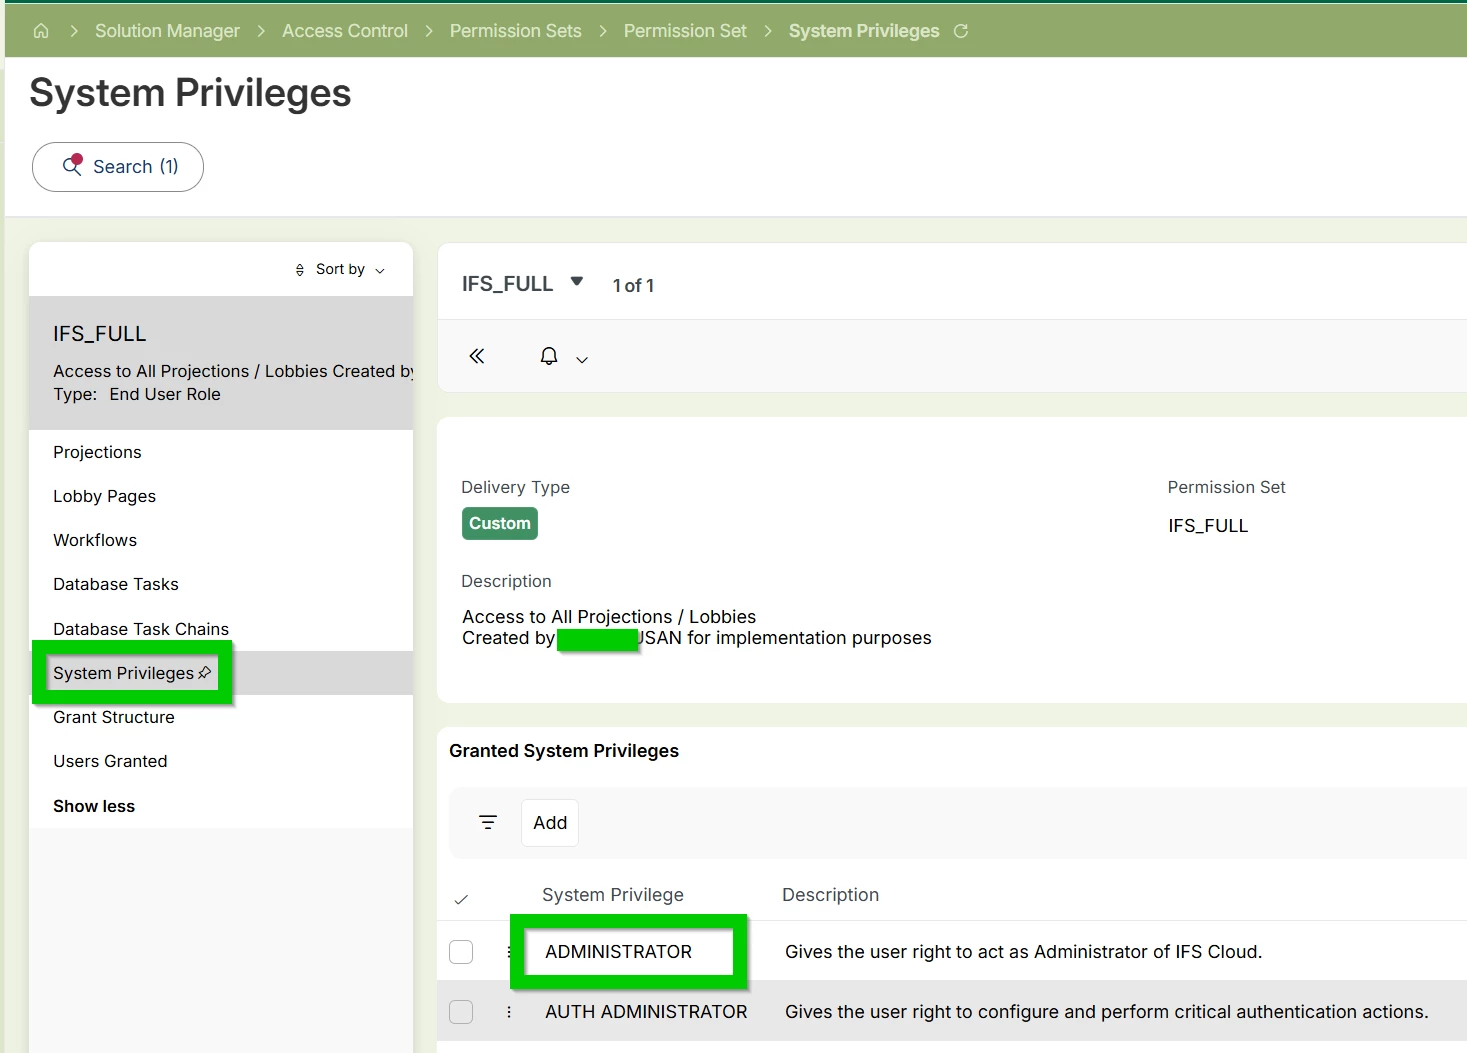The height and width of the screenshot is (1053, 1467).
Task: Sort by Description column header
Action: [830, 895]
